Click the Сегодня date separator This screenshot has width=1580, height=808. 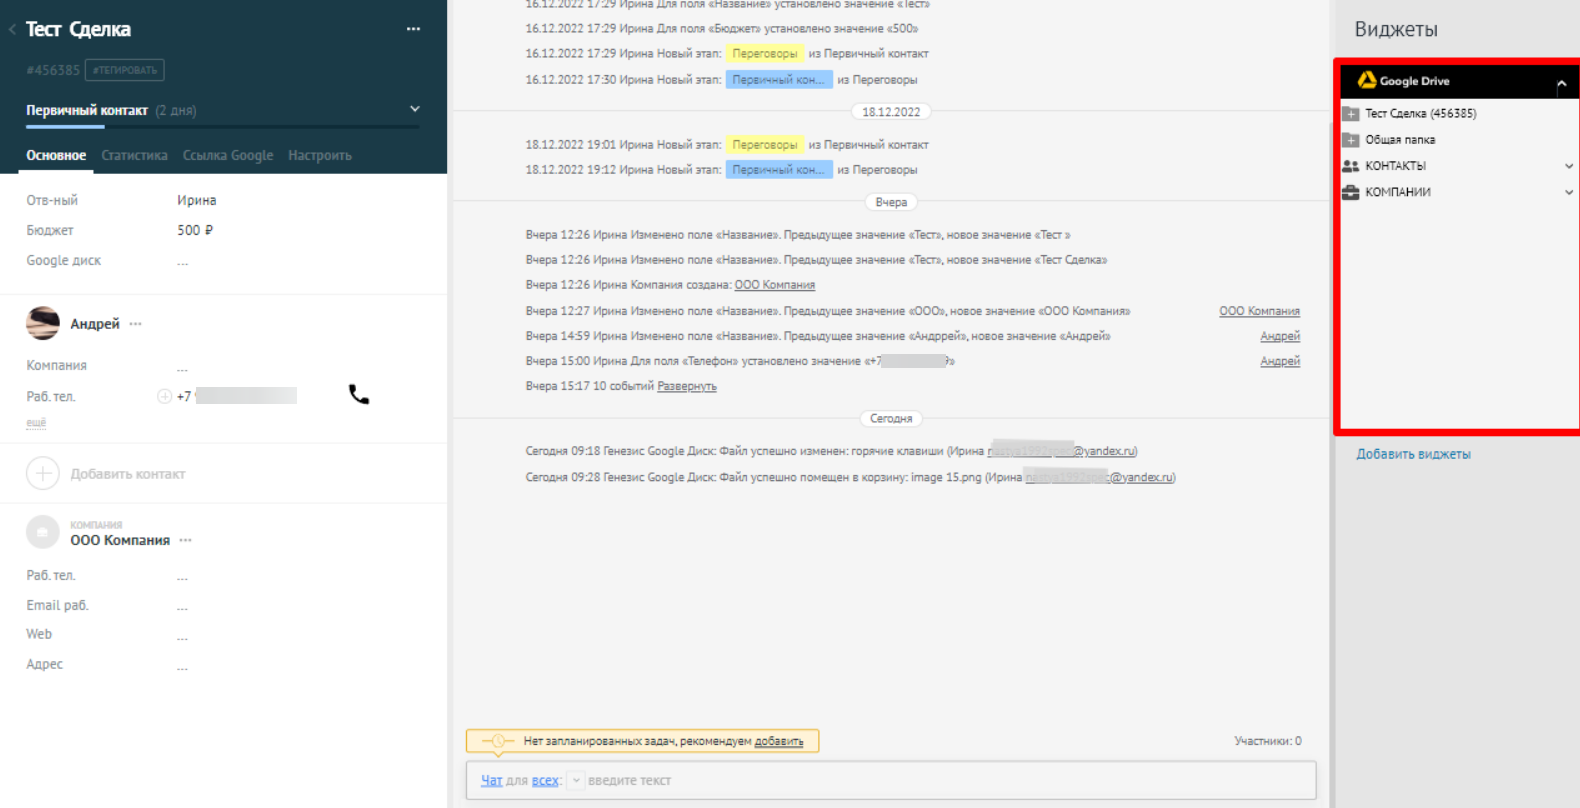[891, 419]
